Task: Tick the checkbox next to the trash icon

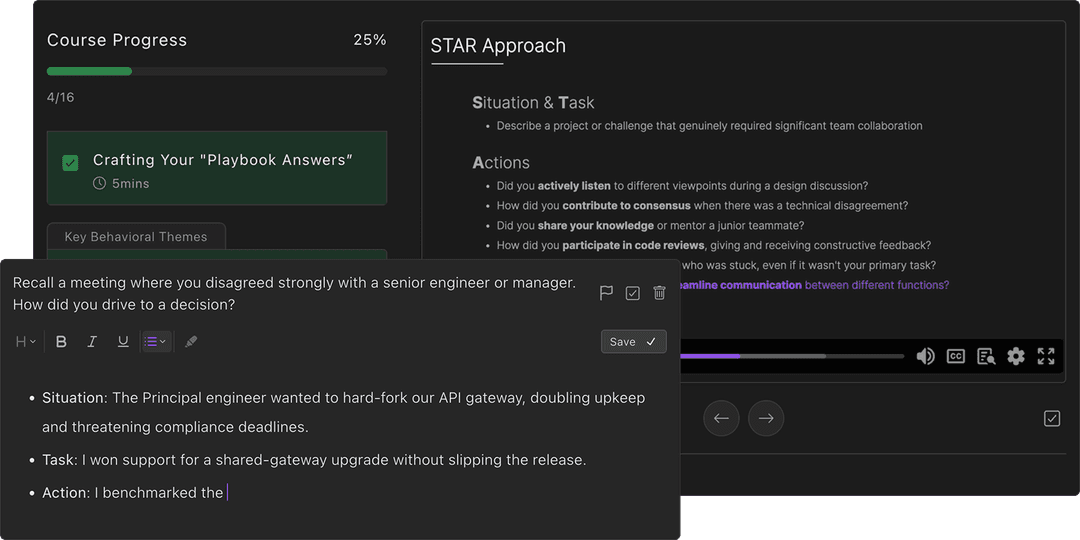Action: [x=633, y=293]
